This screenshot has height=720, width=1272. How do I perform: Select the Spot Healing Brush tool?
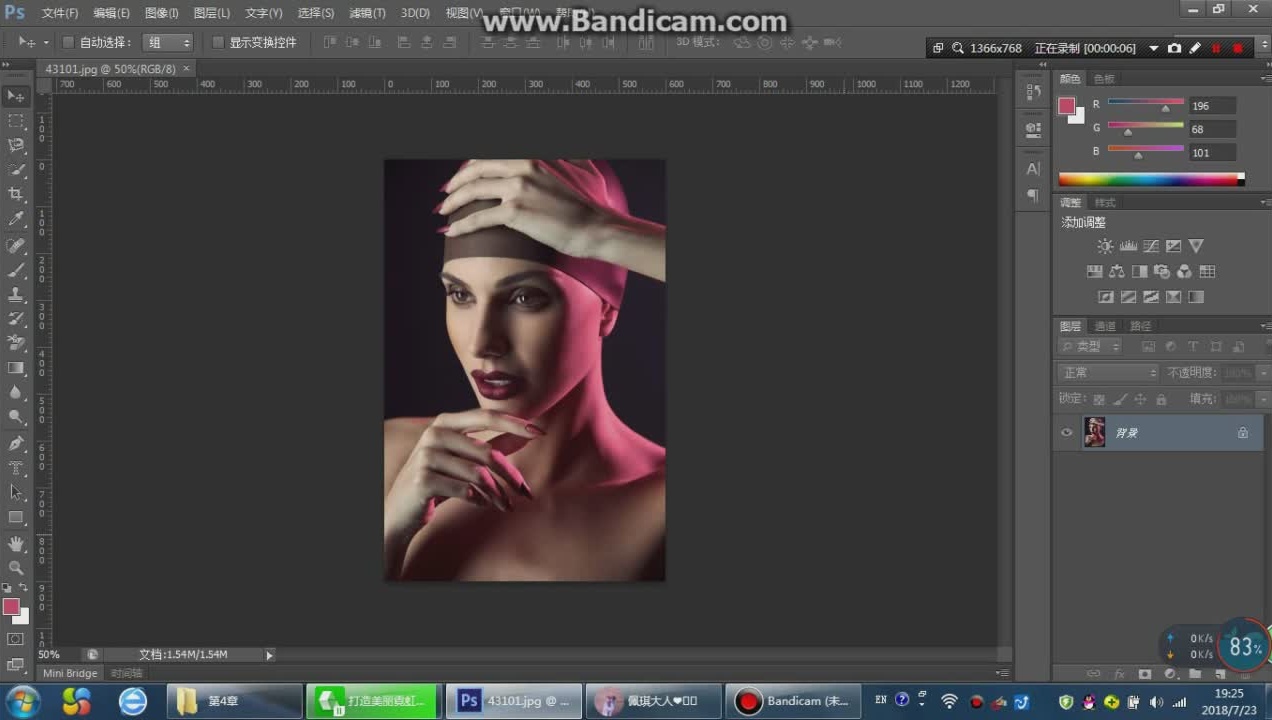click(x=16, y=245)
